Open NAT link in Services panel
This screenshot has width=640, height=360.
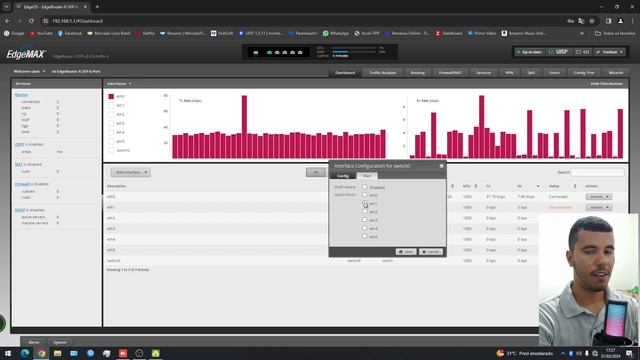tap(18, 164)
